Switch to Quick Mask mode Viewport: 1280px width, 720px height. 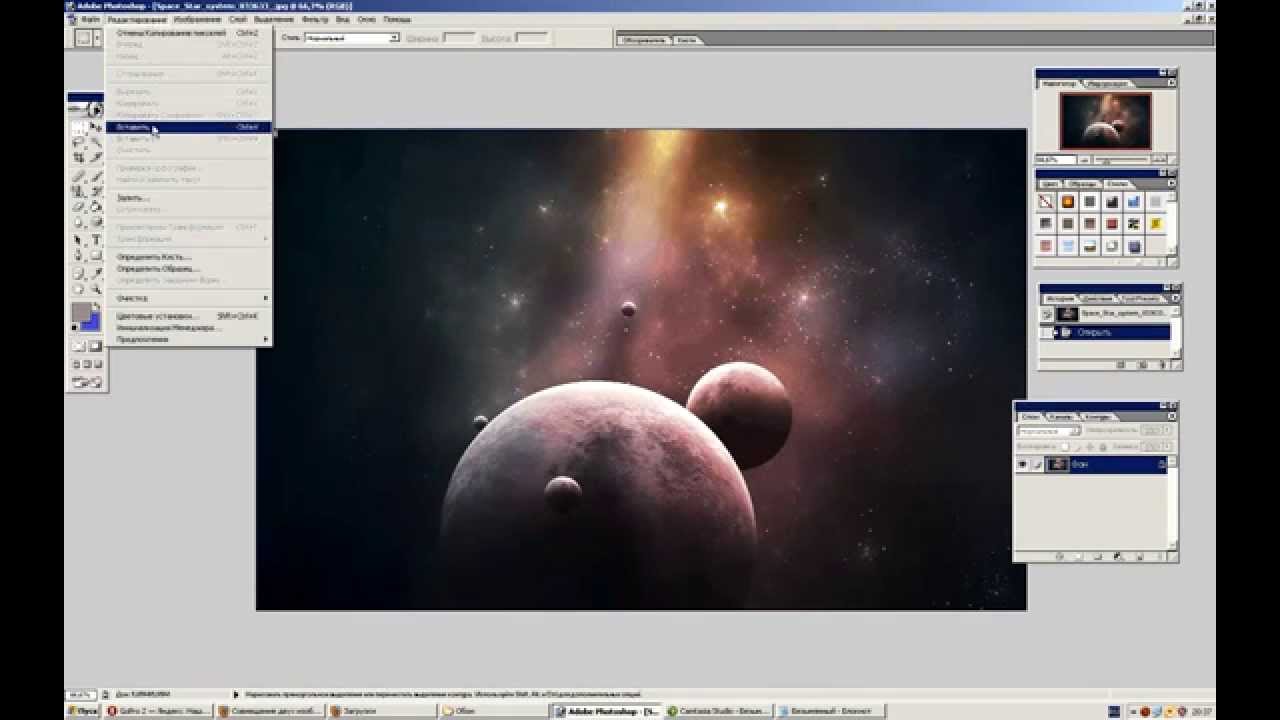(x=96, y=346)
